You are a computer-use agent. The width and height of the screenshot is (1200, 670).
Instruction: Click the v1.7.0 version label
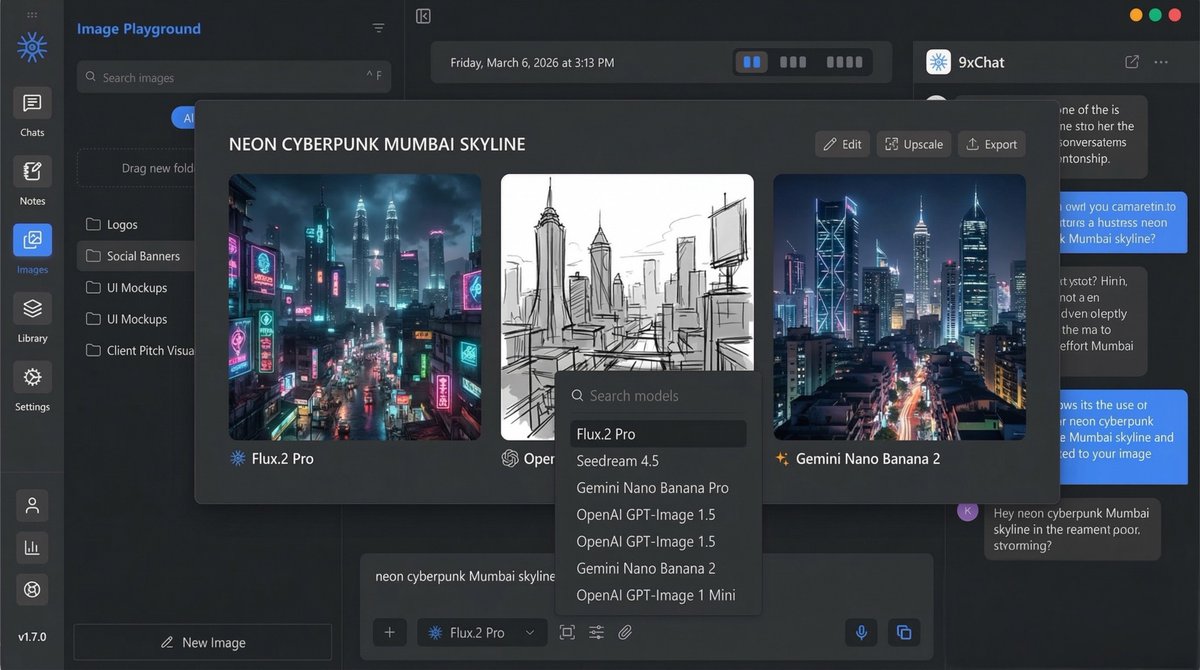[32, 636]
